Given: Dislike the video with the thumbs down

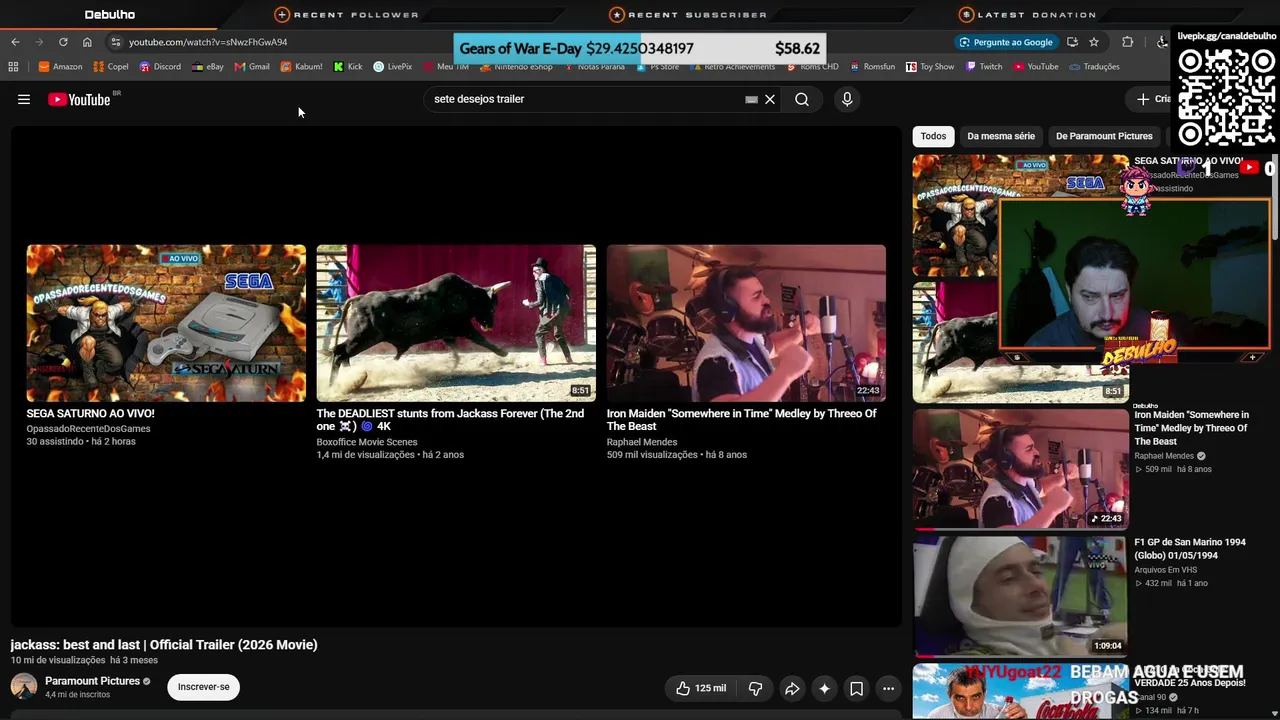Looking at the screenshot, I should pos(755,688).
